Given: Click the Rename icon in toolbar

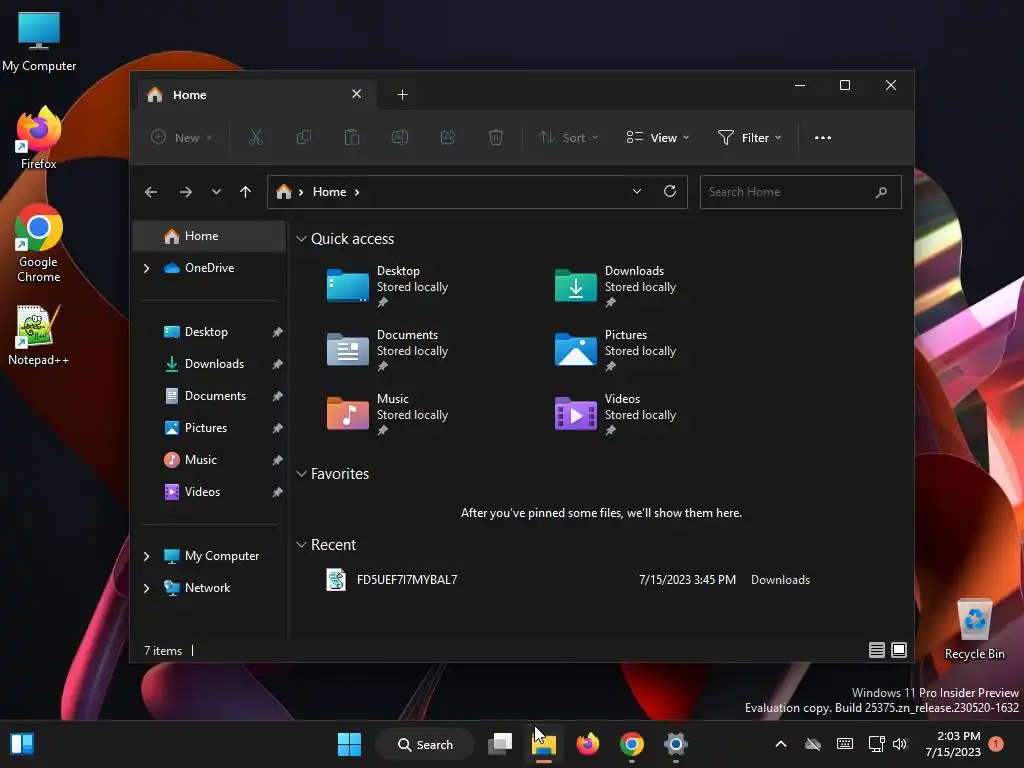Looking at the screenshot, I should [400, 137].
